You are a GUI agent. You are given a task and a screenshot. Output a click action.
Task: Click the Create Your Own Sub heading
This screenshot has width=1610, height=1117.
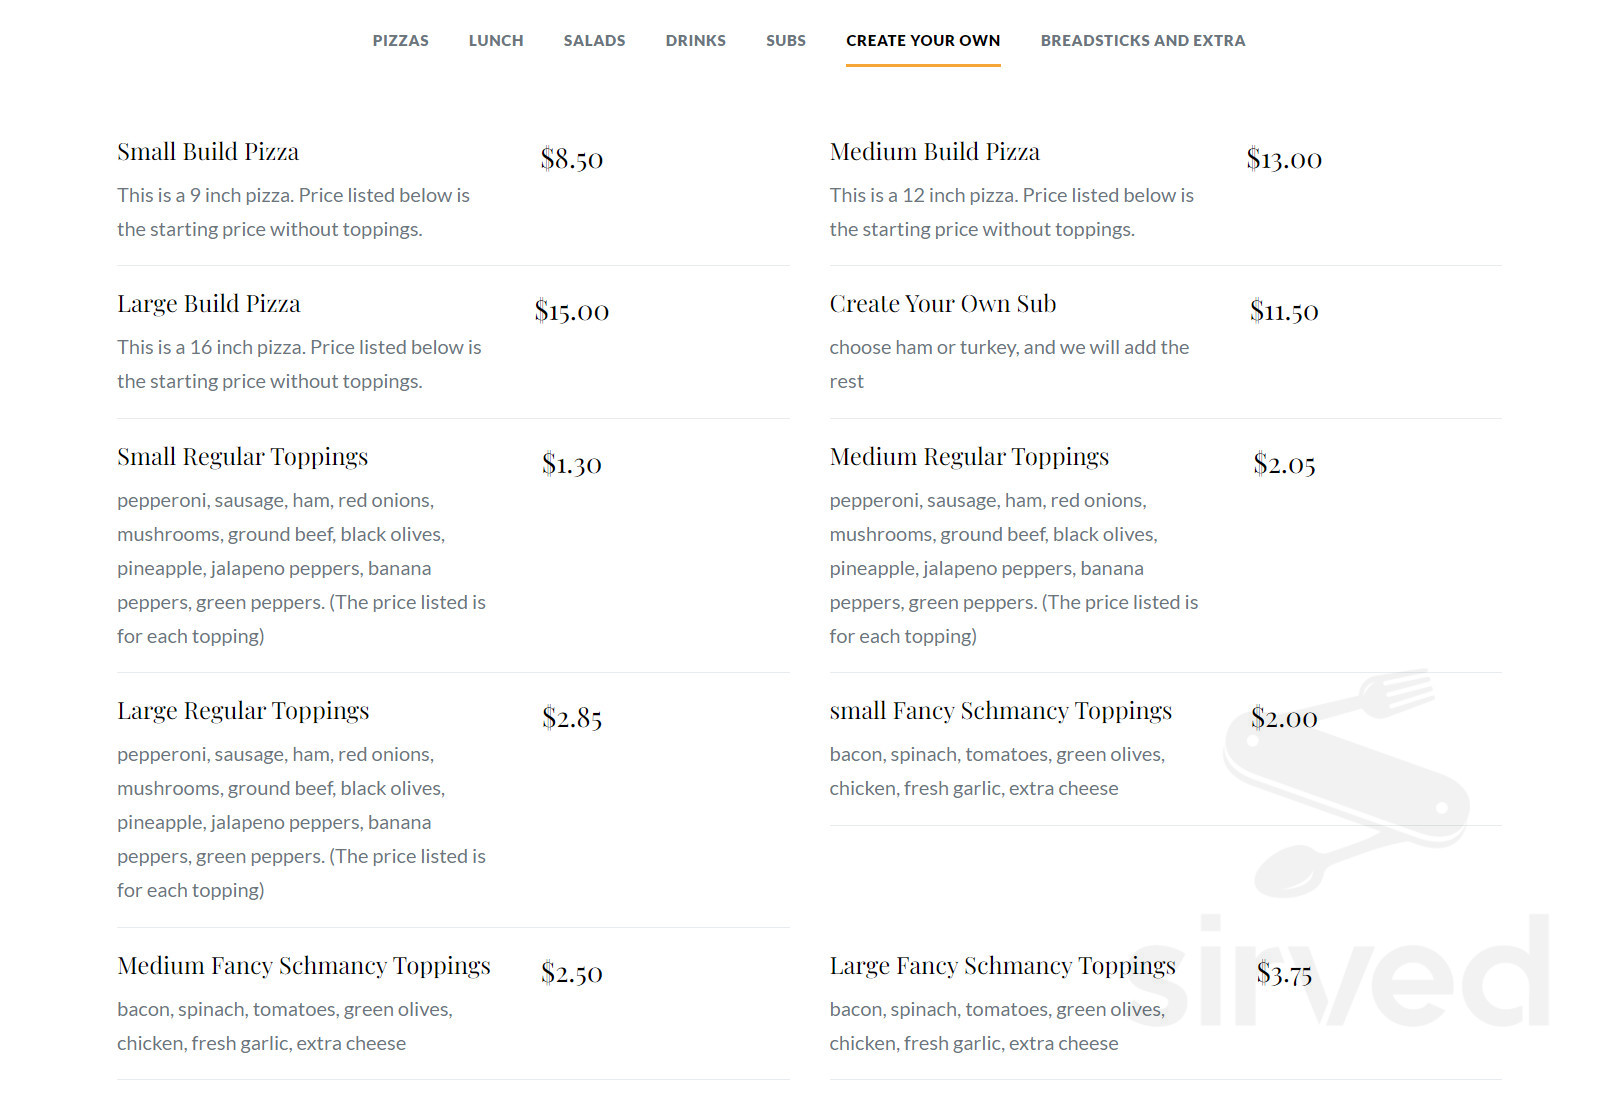[943, 304]
